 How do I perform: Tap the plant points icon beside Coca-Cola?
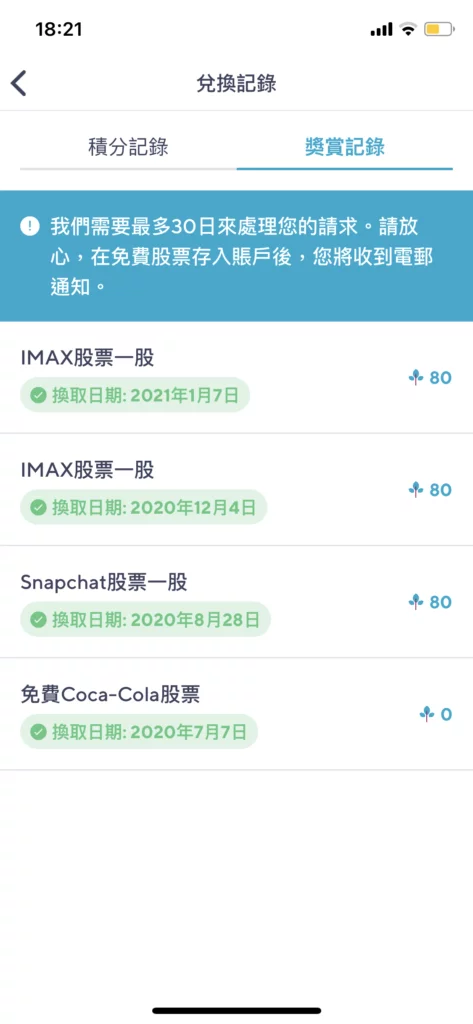coord(427,714)
